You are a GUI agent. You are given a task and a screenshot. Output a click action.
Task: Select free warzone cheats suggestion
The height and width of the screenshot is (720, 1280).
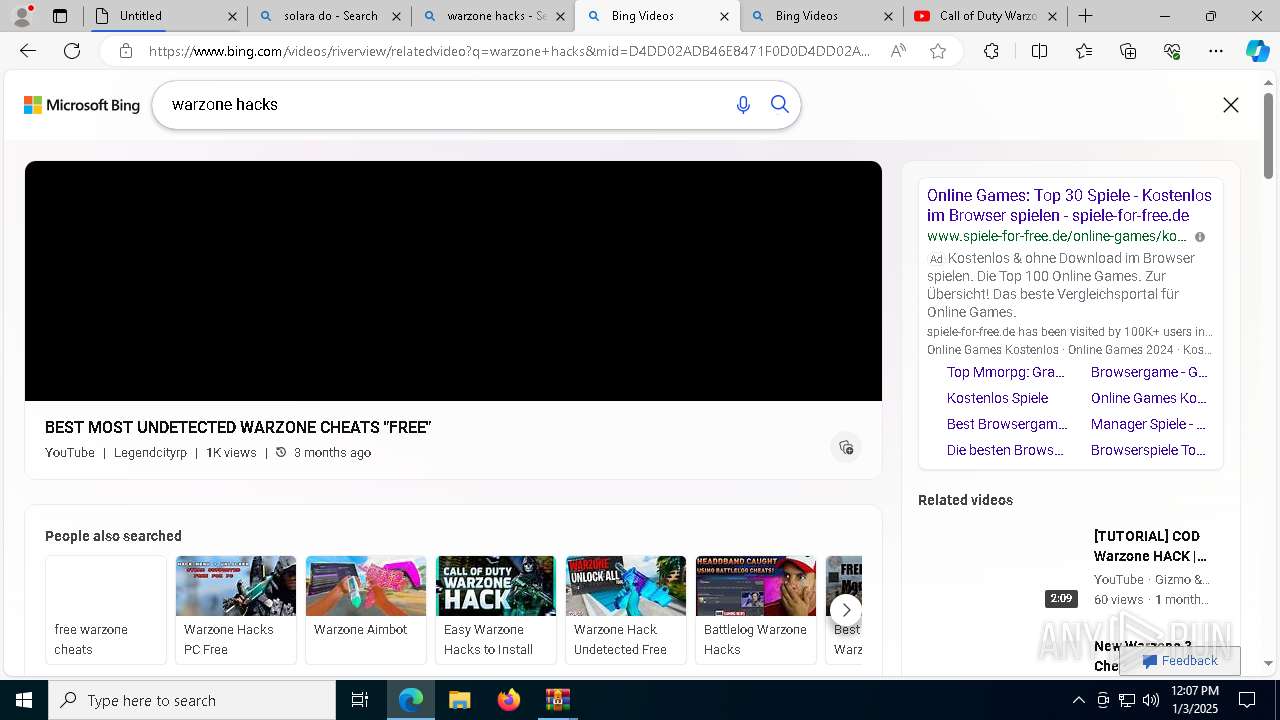tap(106, 610)
